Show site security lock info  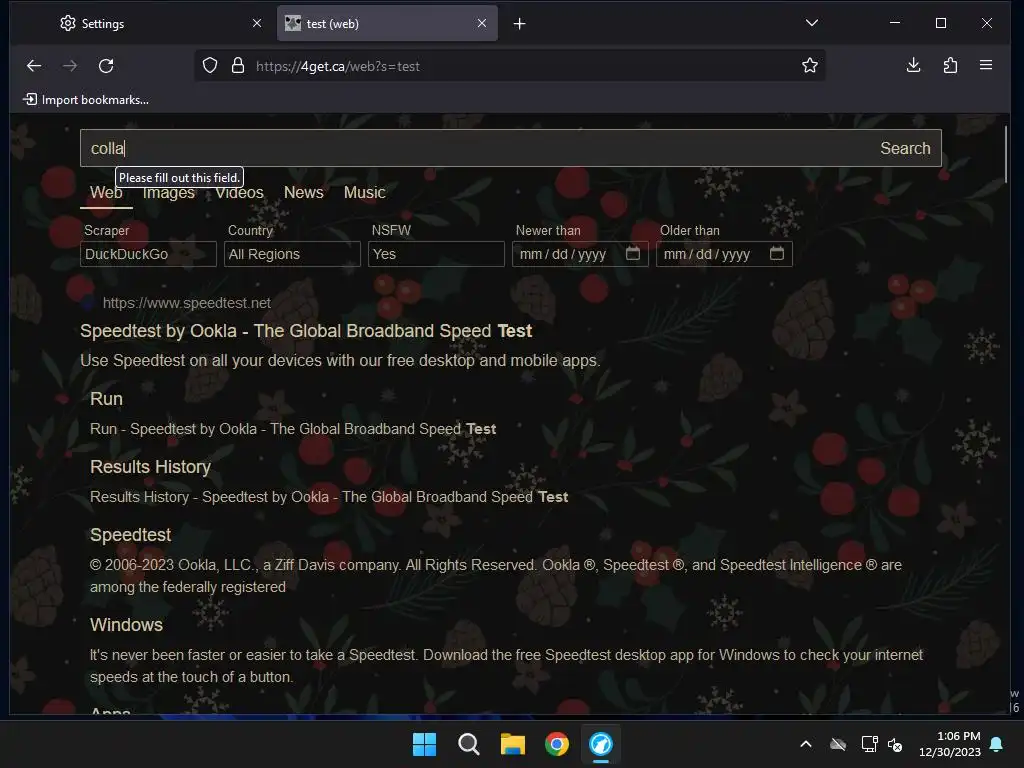[238, 65]
